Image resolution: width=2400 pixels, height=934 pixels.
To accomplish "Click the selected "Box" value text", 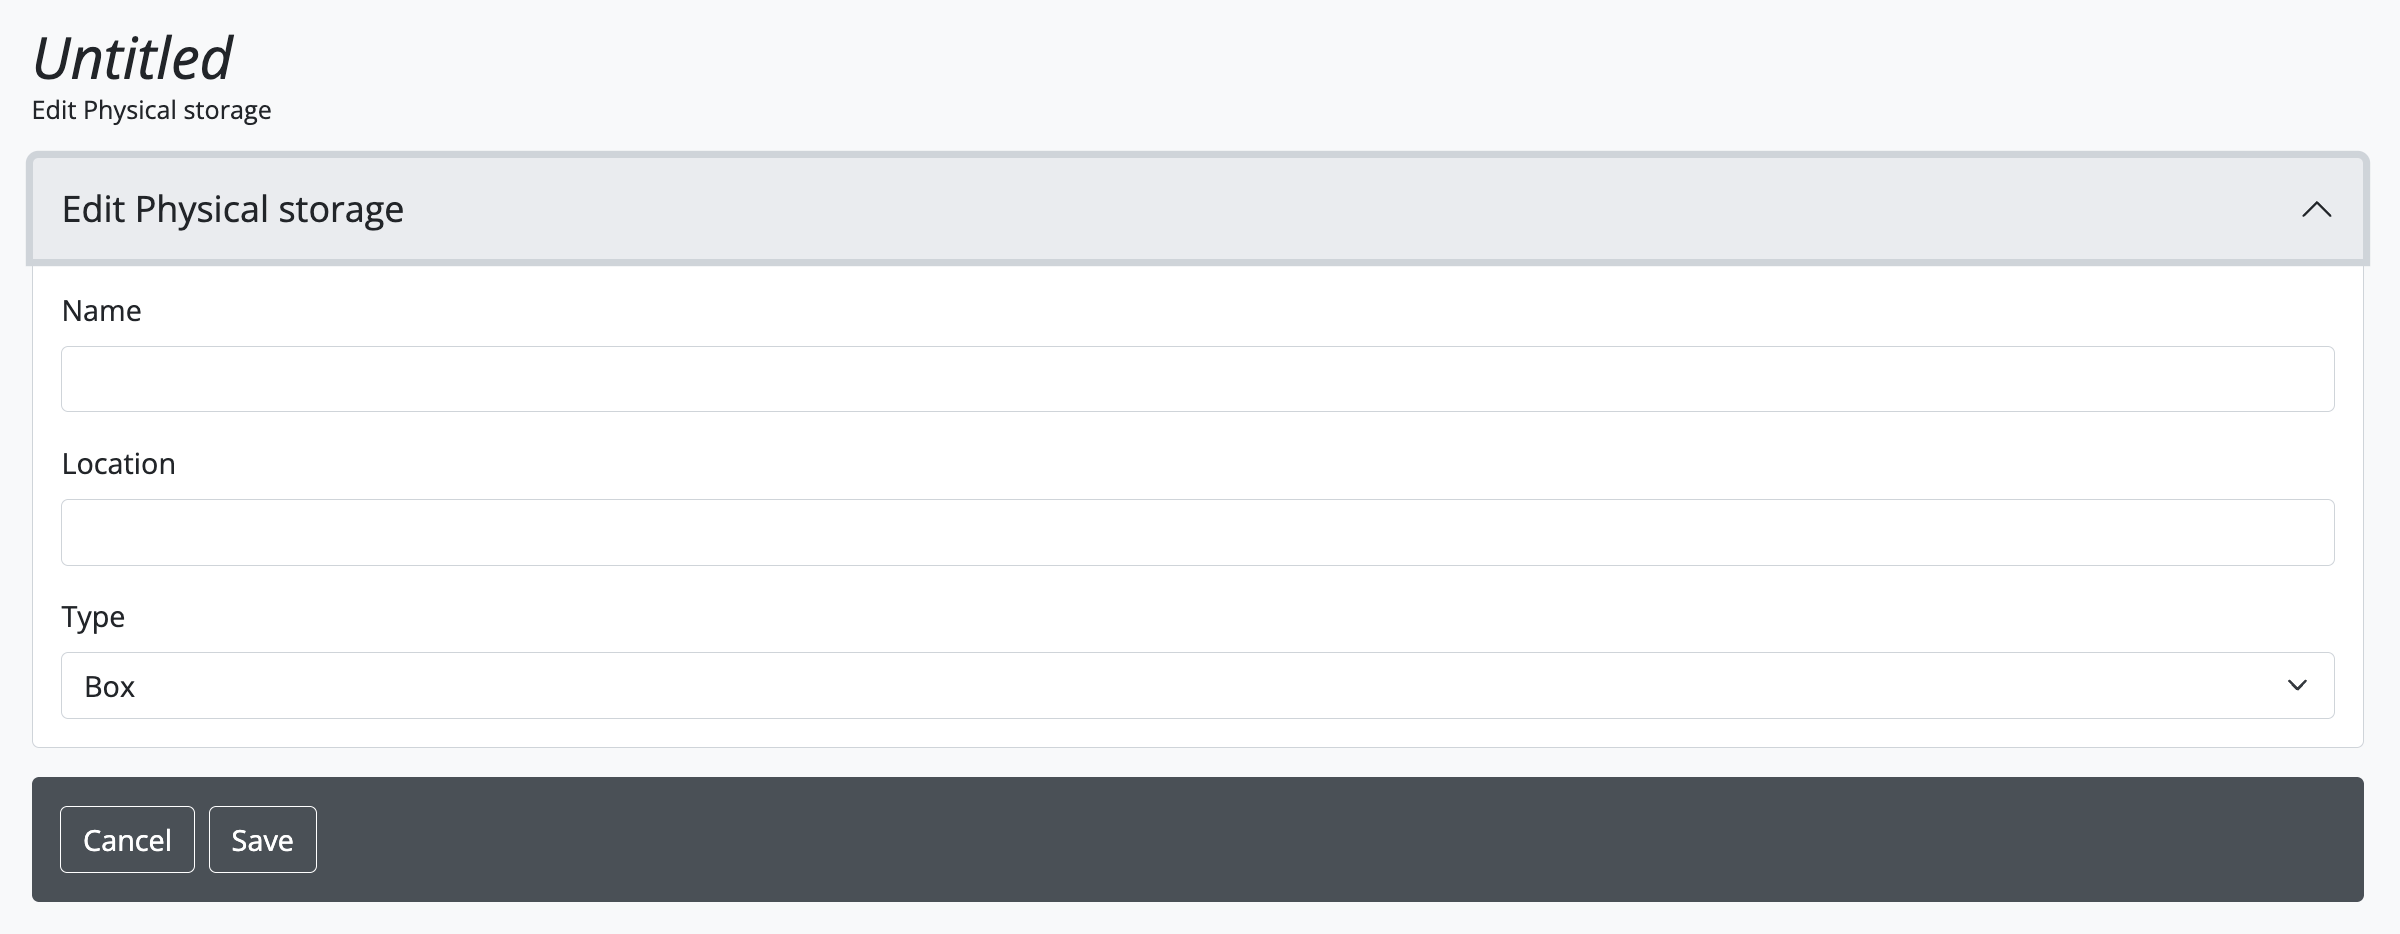I will [110, 687].
